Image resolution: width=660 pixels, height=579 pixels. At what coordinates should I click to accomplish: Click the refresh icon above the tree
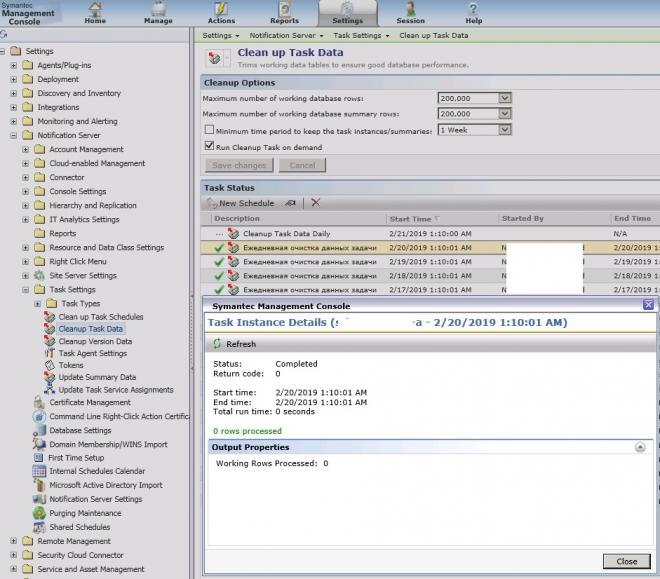[4, 35]
